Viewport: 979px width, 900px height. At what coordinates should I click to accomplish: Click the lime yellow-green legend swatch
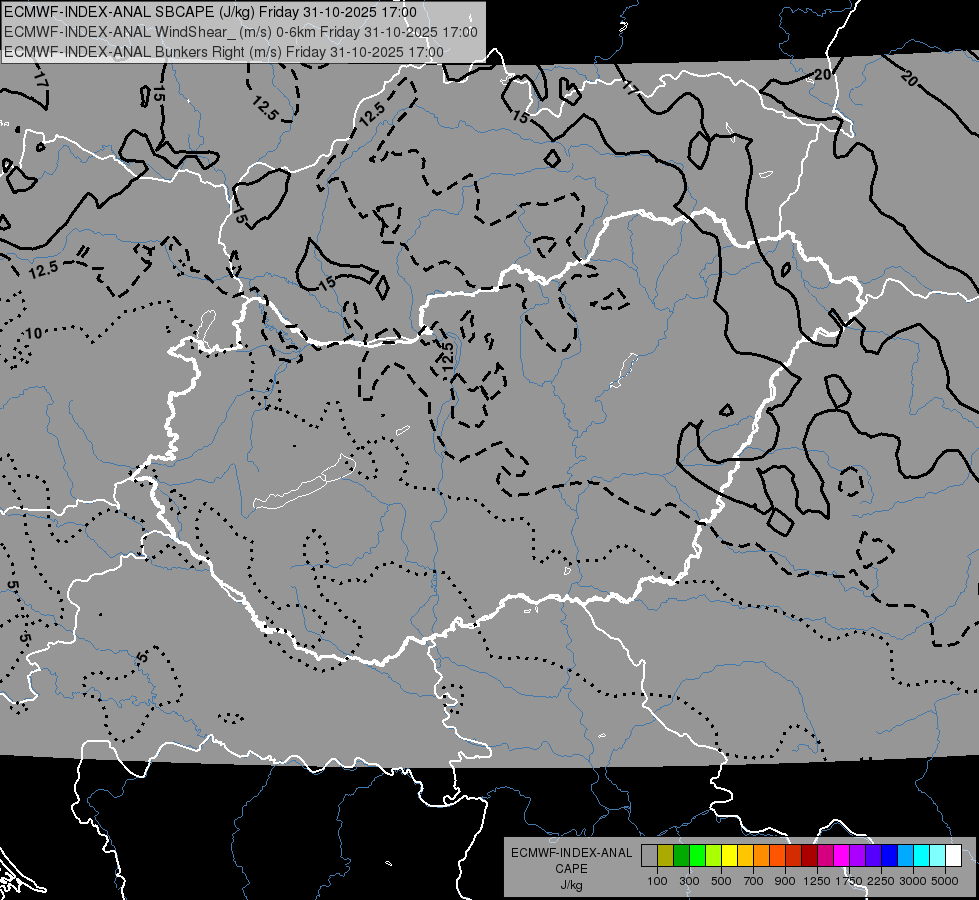713,856
